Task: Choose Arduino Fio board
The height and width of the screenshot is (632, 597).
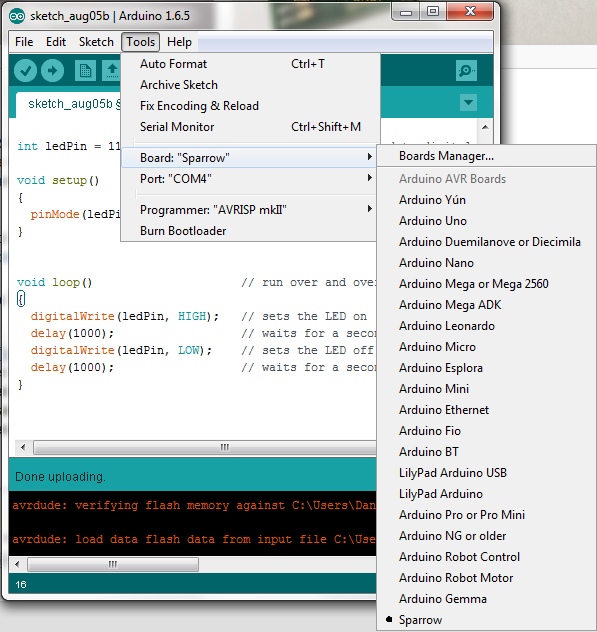Action: pos(487,431)
